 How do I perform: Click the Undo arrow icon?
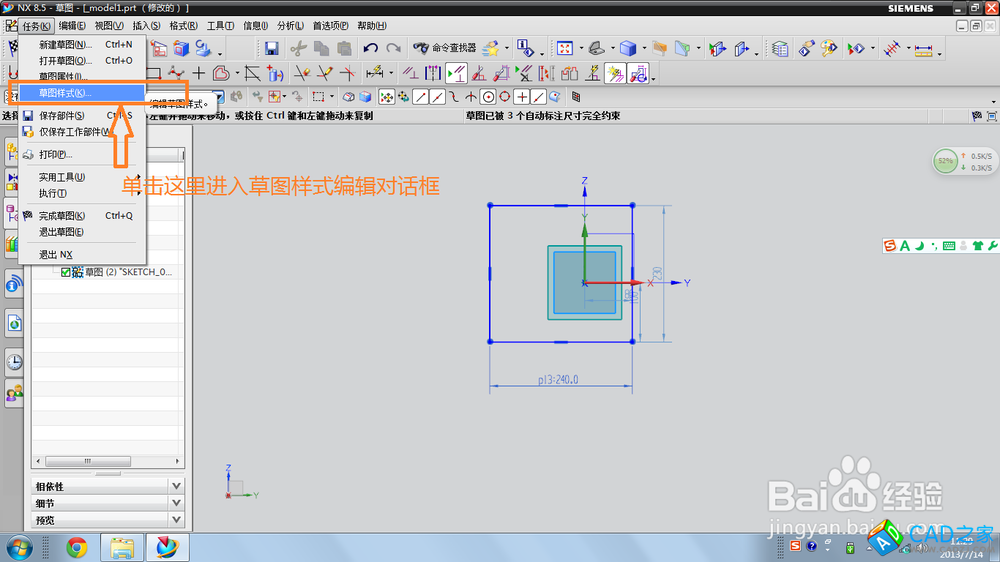[x=371, y=48]
